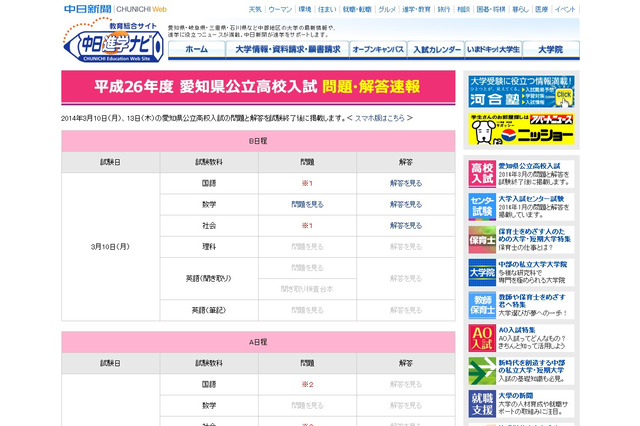Click the greyed 解答を見る for 英語(聞き取り)
640x426 pixels.
click(406, 279)
